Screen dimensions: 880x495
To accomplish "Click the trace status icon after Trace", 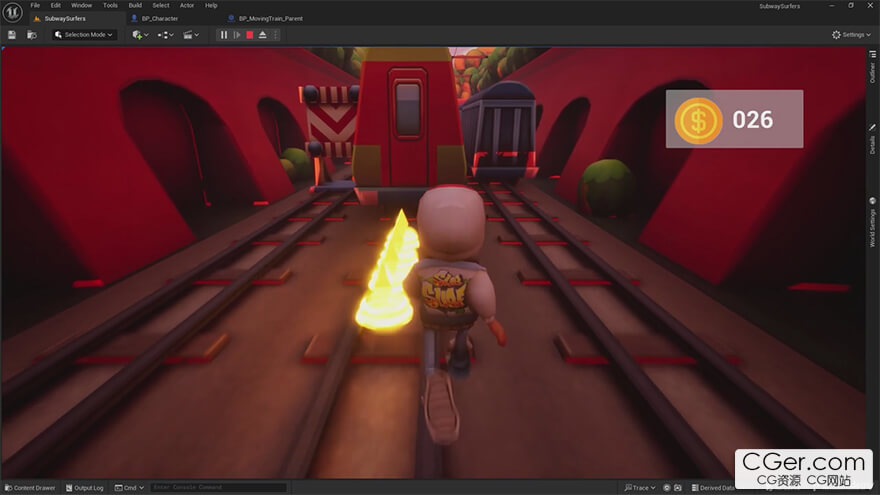I will pos(667,488).
